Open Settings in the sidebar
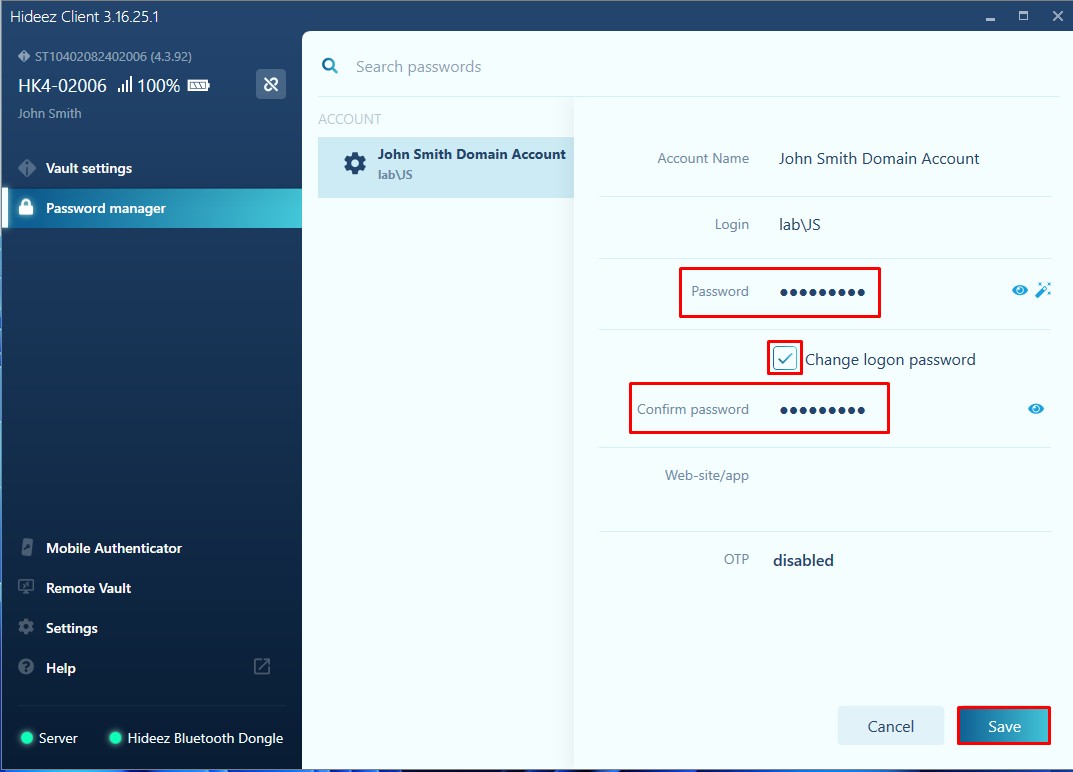The image size is (1073, 772). click(x=71, y=628)
